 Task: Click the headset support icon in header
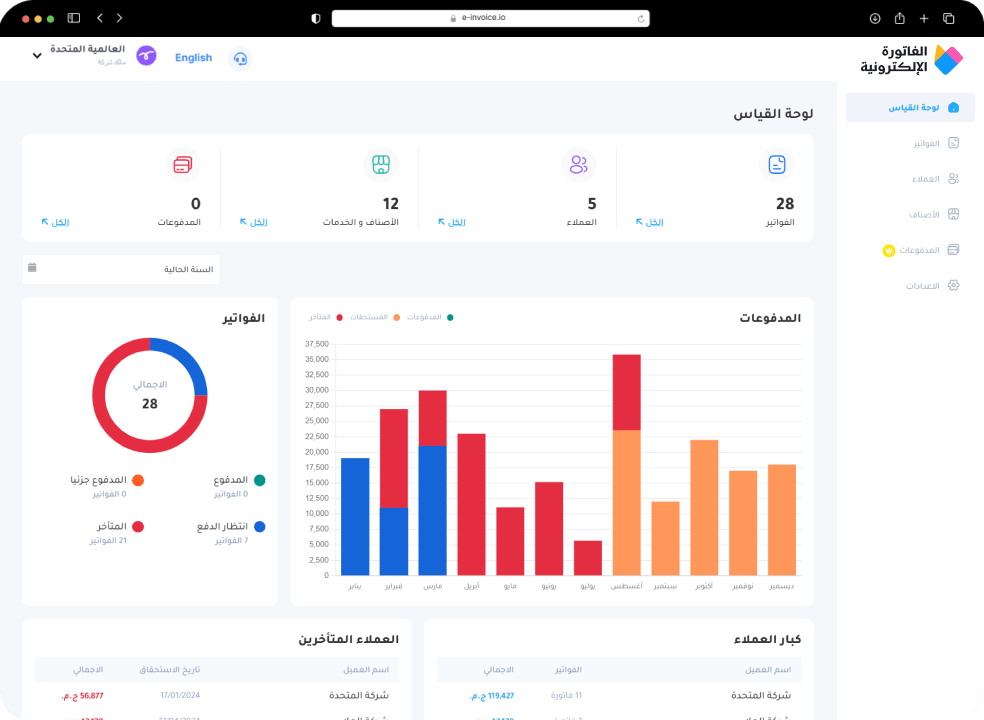click(240, 58)
